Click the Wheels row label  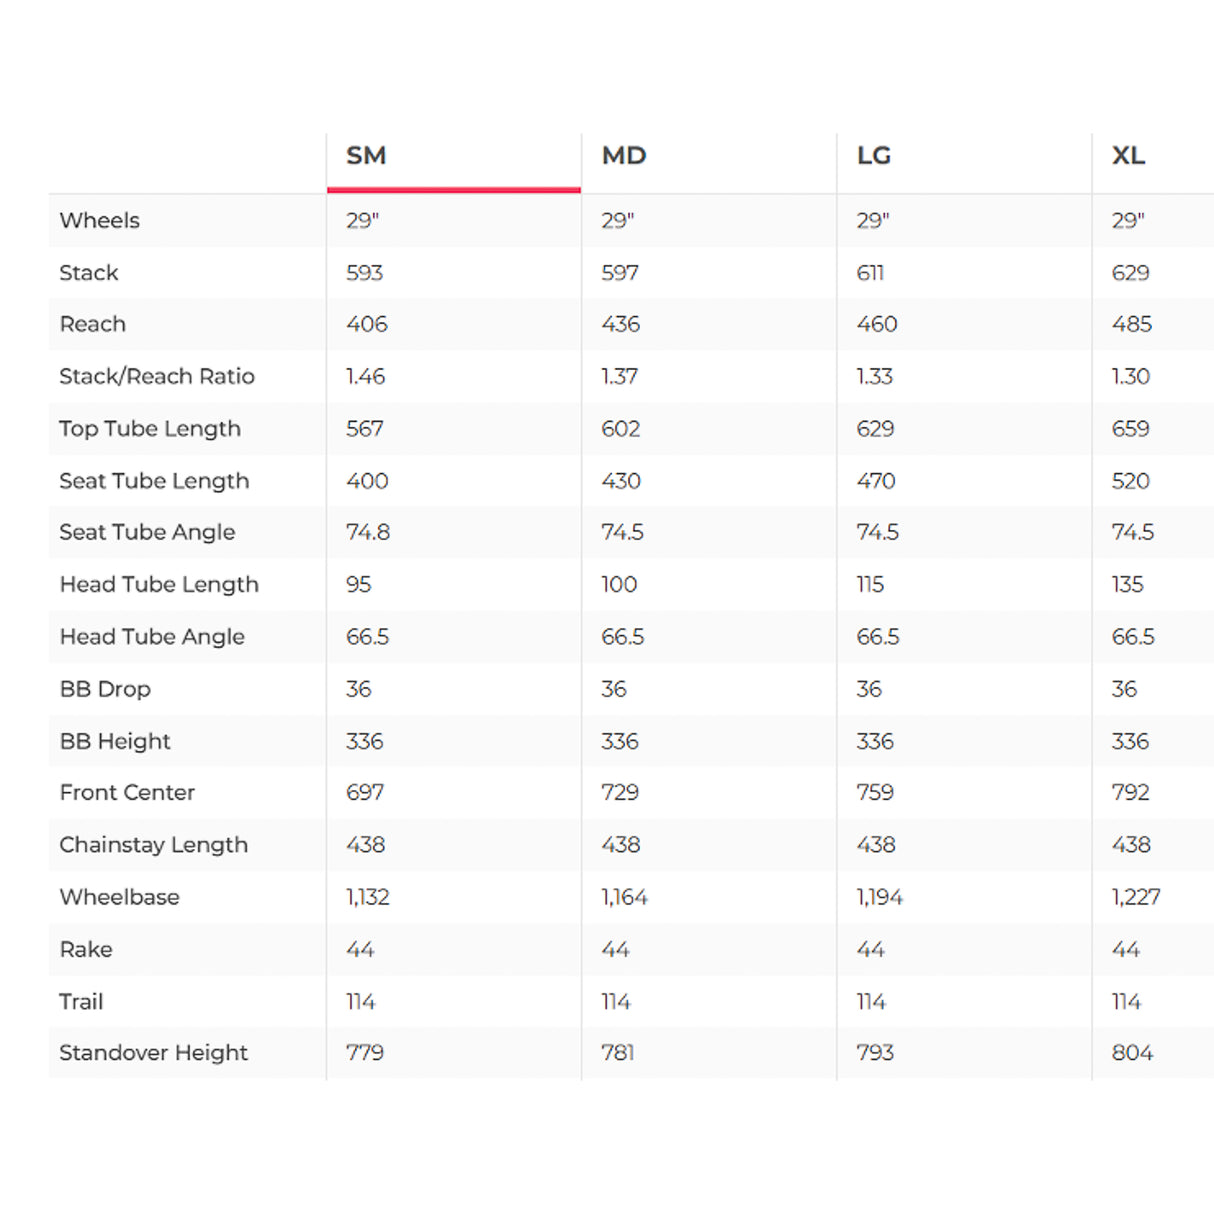click(100, 220)
